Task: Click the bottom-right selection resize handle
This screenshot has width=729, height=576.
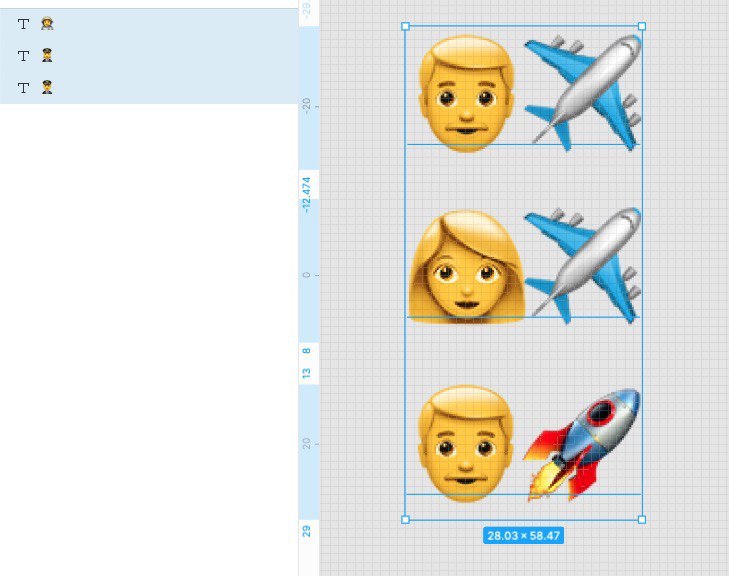Action: tap(642, 519)
